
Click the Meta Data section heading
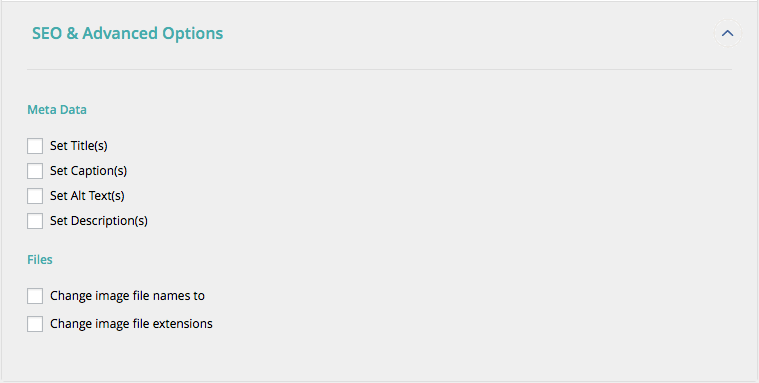point(57,110)
